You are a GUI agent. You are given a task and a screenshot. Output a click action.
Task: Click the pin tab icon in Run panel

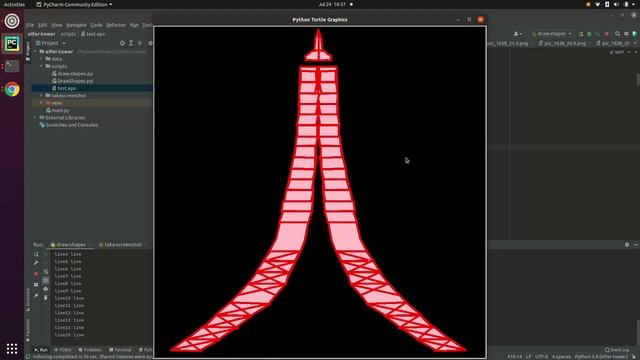pyautogui.click(x=36, y=296)
